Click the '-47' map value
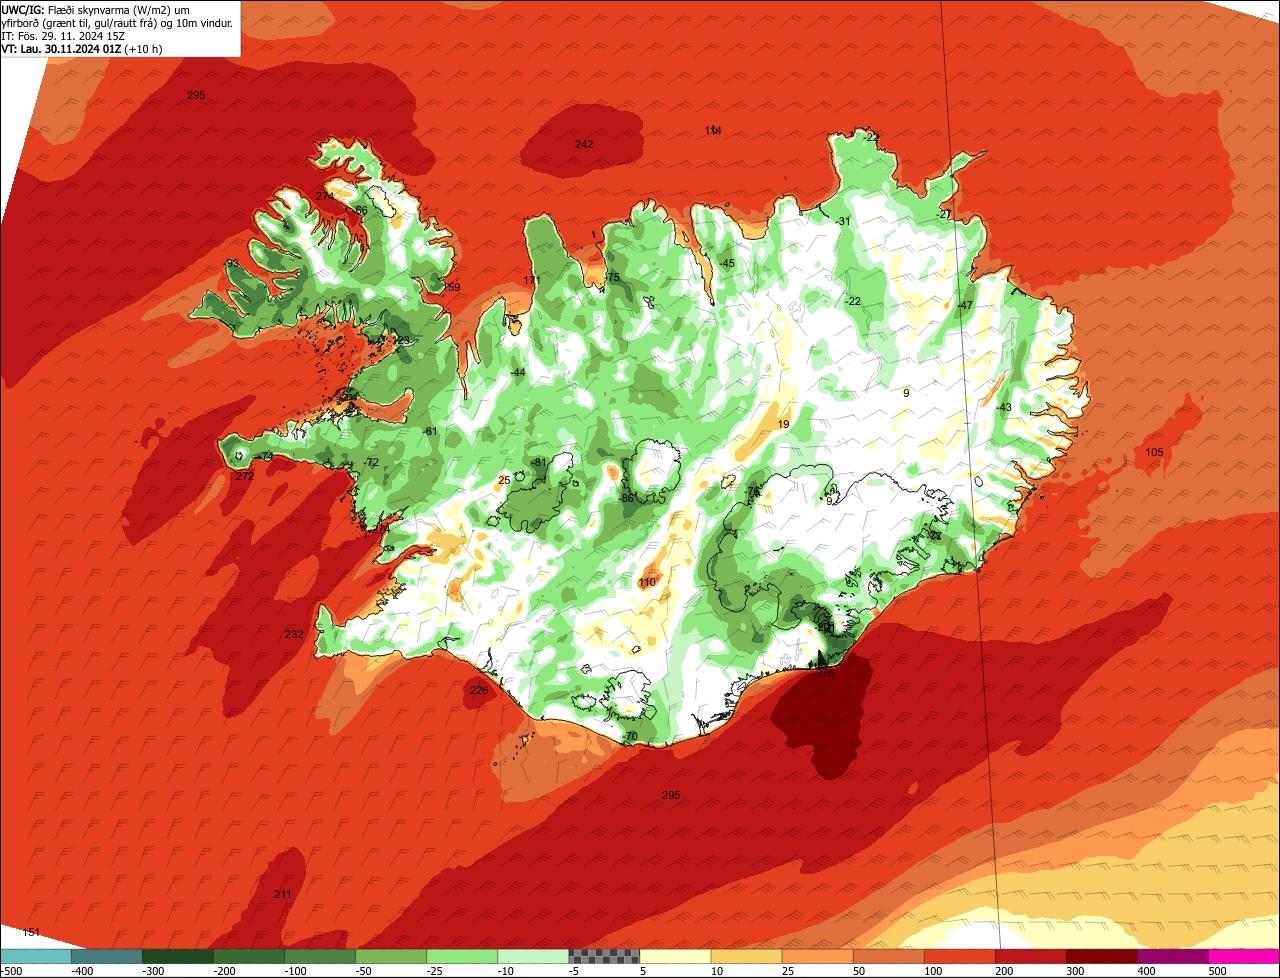This screenshot has height=978, width=1280. coord(964,305)
